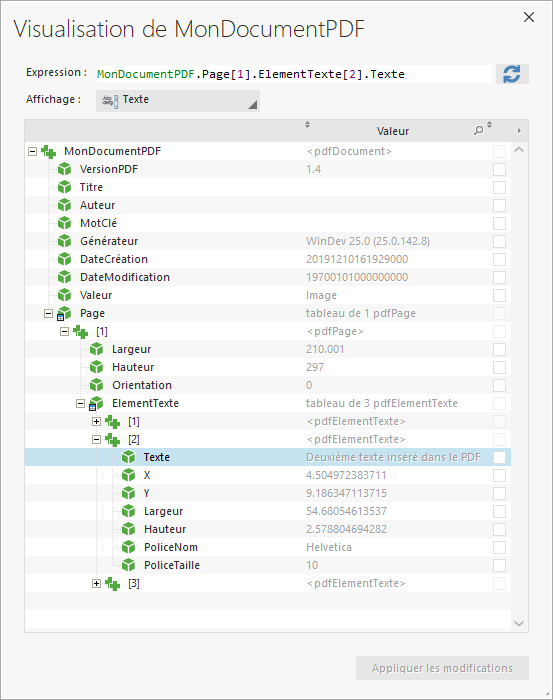553x700 pixels.
Task: Tick the checkbox on the Texte row
Action: click(x=499, y=457)
